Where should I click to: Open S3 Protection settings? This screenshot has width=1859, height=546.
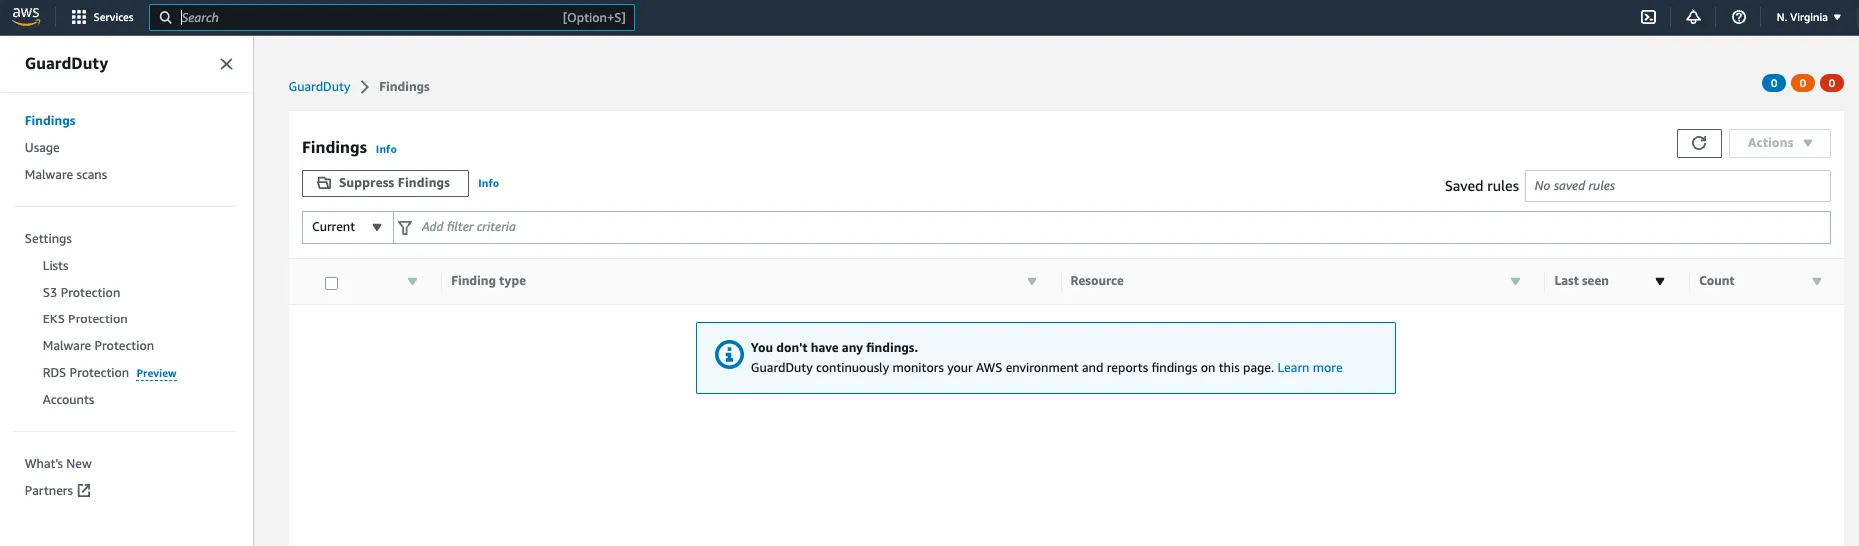[x=81, y=293]
